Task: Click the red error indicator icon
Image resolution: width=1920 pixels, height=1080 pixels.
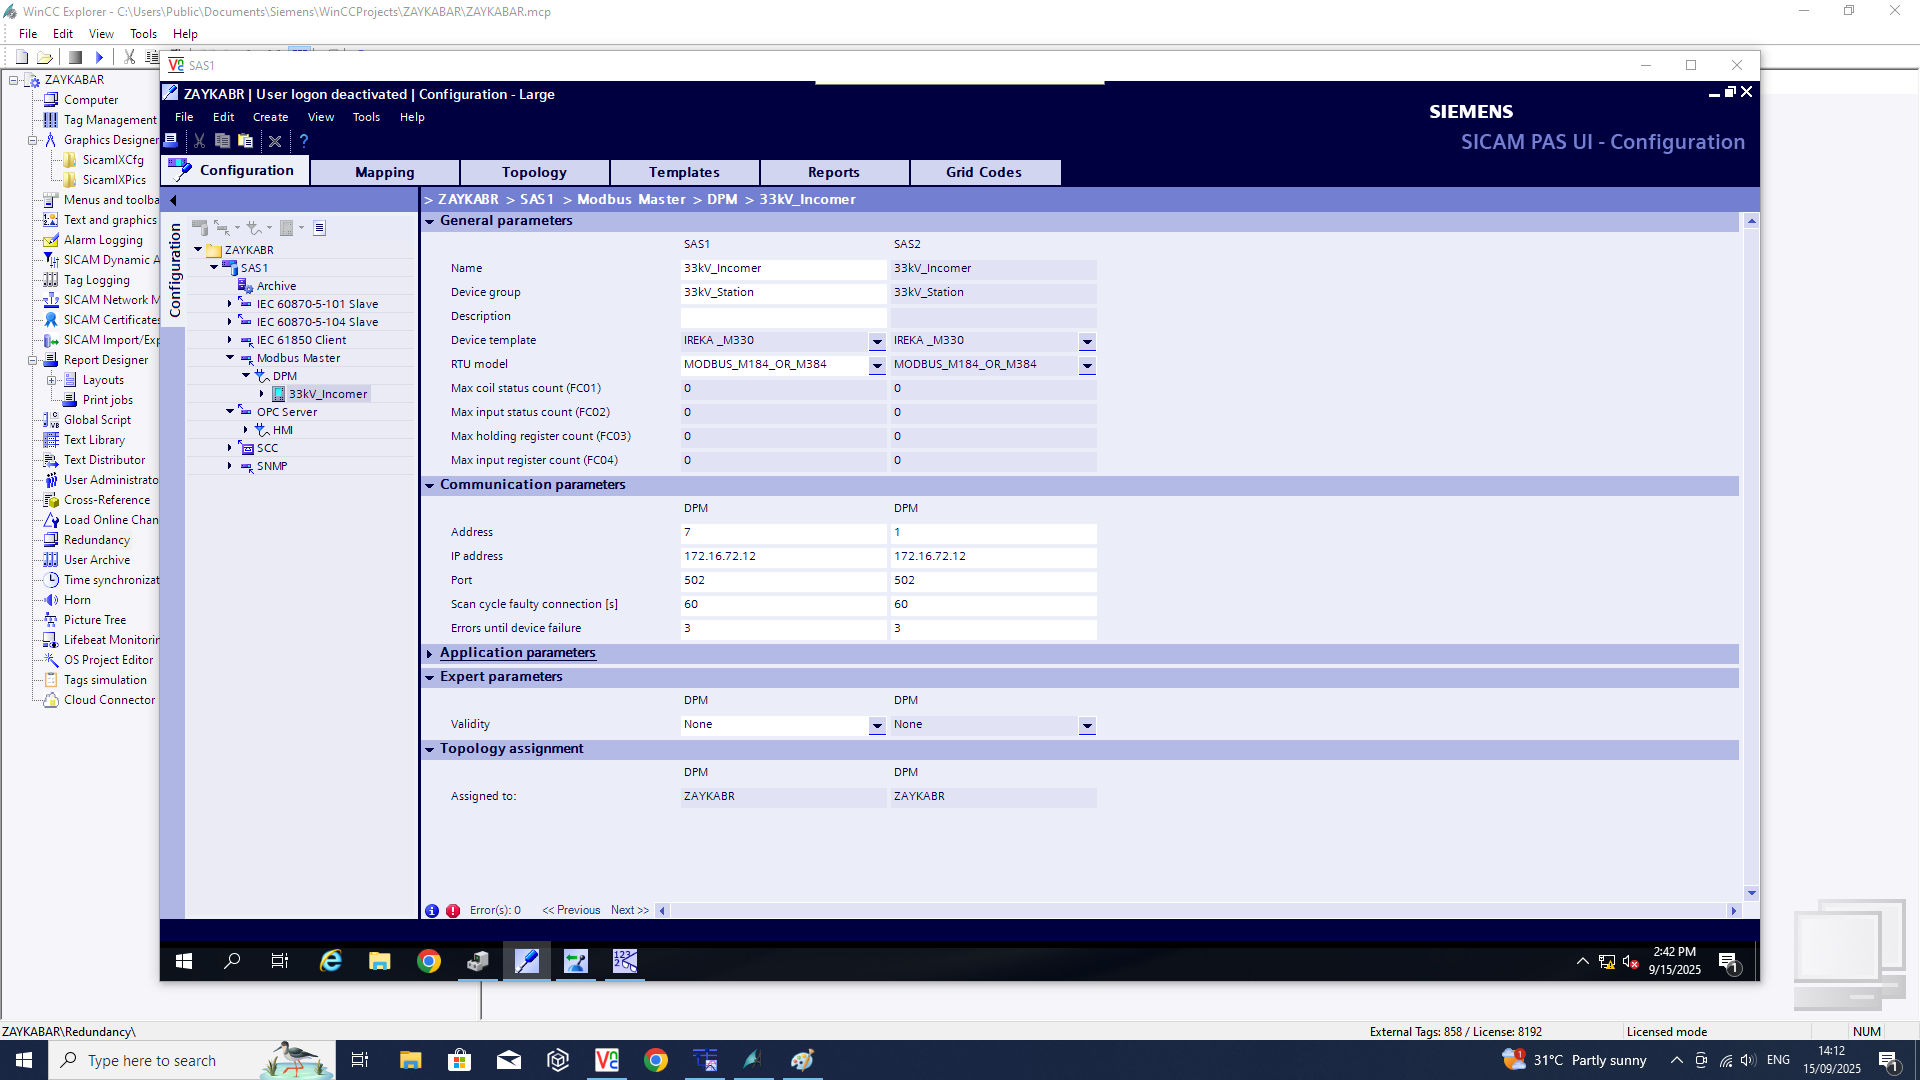Action: [x=453, y=911]
